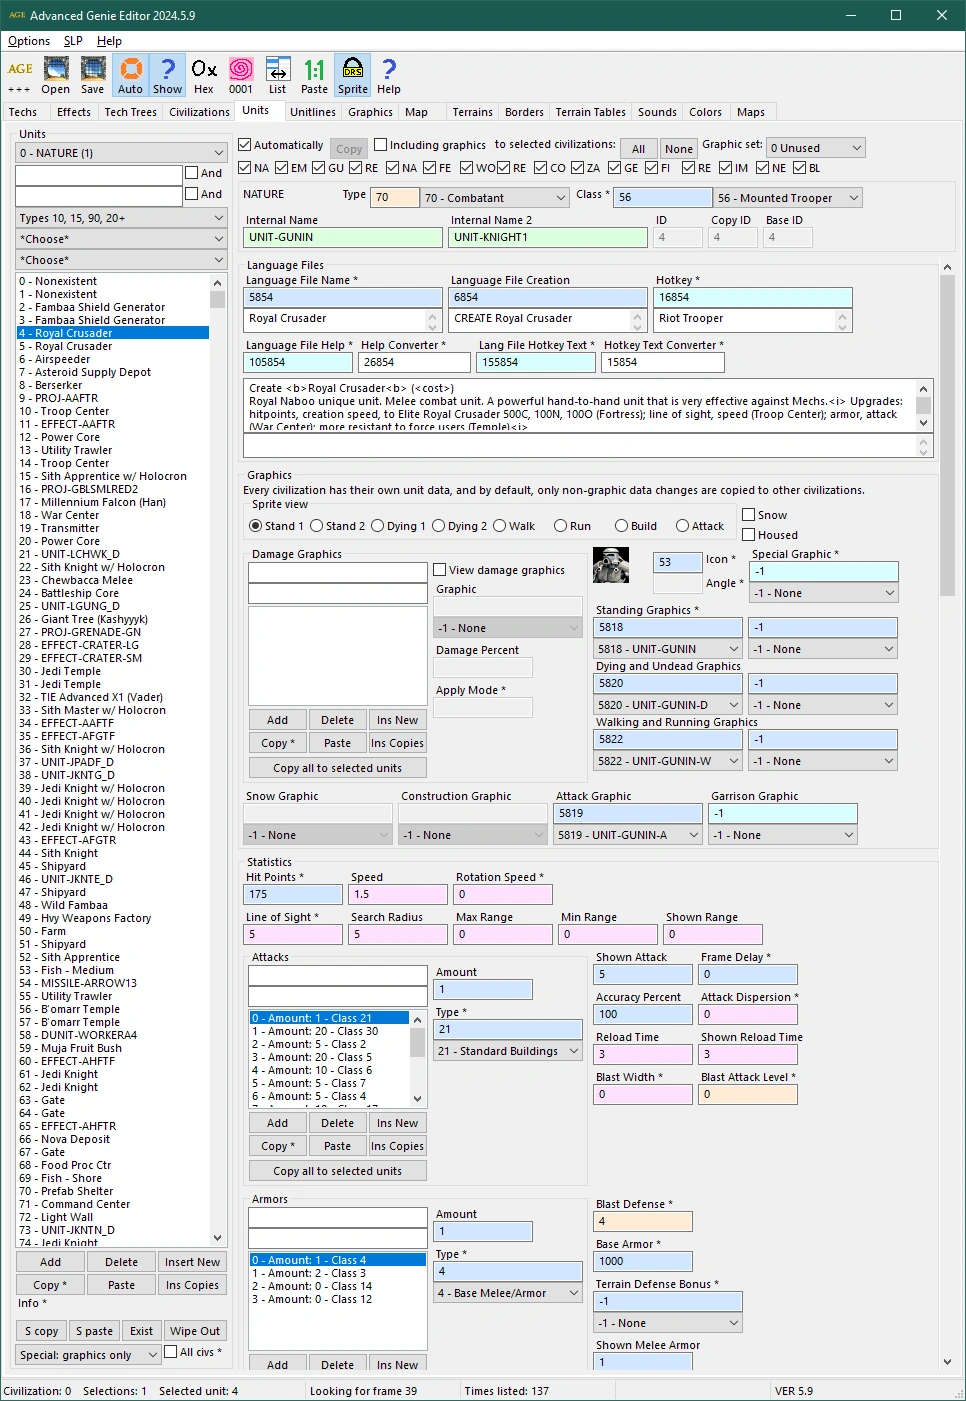The image size is (966, 1401).
Task: Toggle the 1:1 Paste mode icon
Action: click(315, 76)
